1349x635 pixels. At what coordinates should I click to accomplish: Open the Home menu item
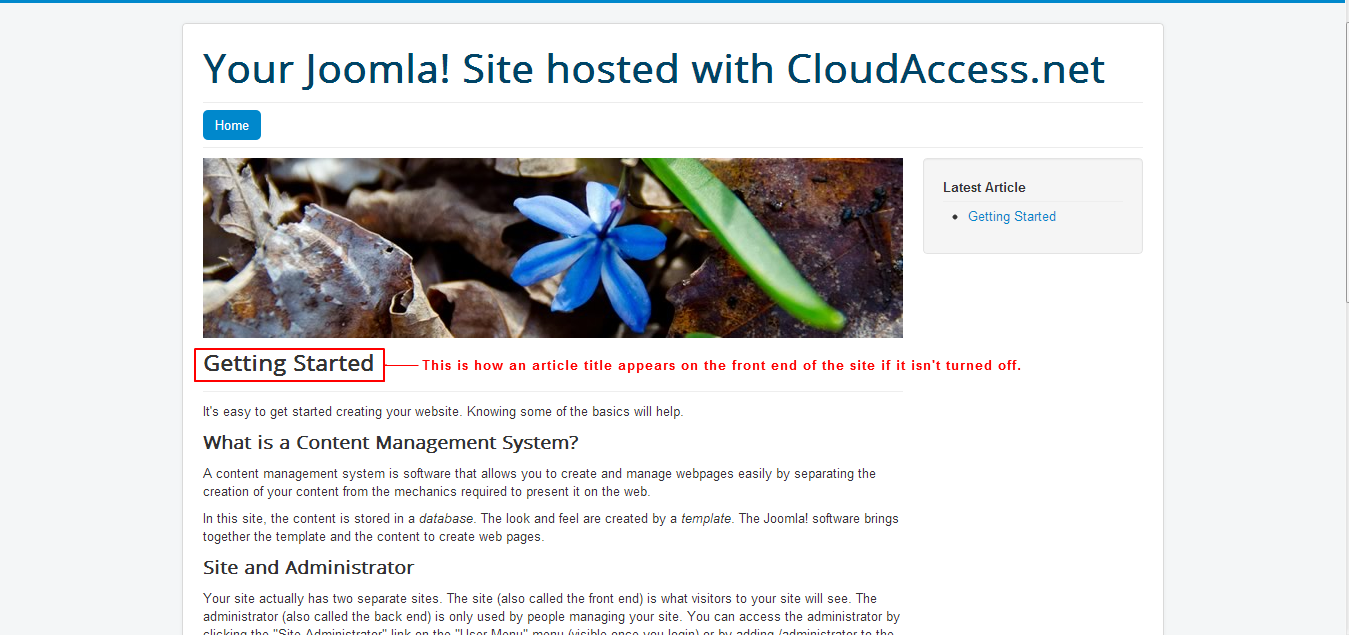coord(232,125)
